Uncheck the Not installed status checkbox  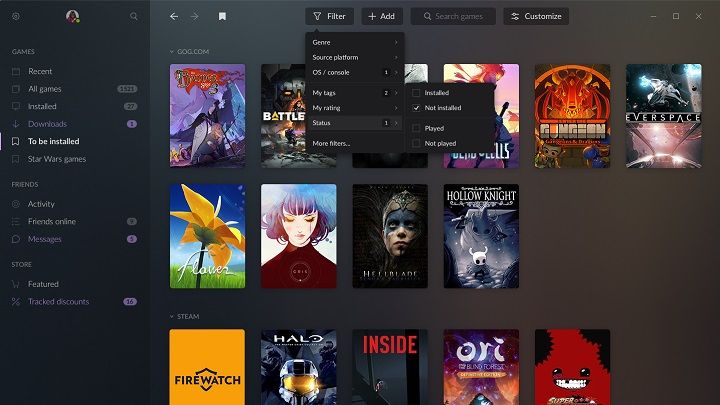(x=416, y=107)
